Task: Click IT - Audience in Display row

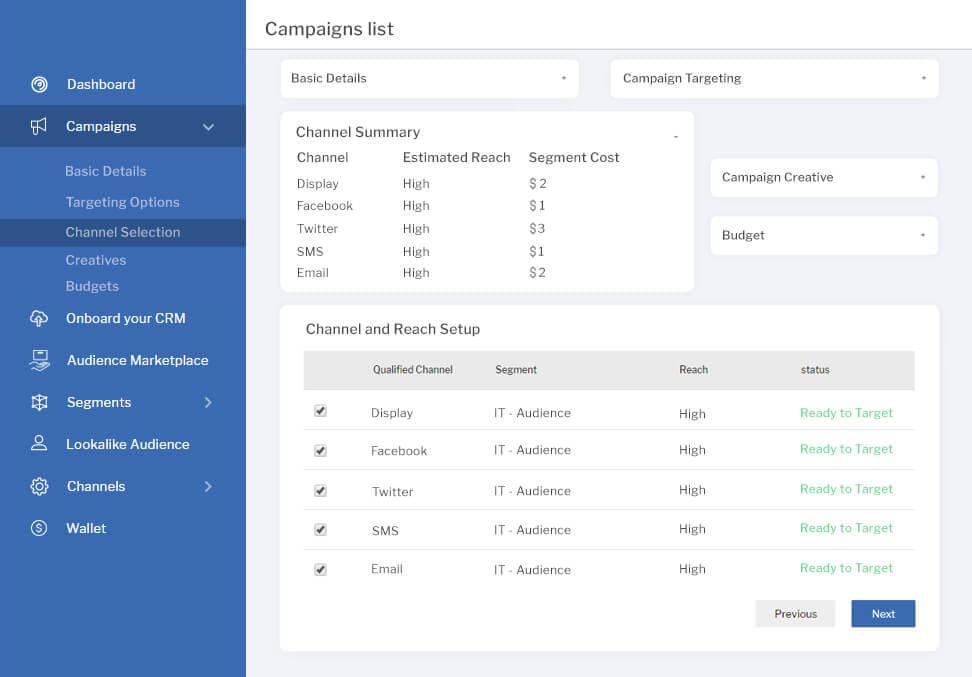Action: click(x=532, y=413)
